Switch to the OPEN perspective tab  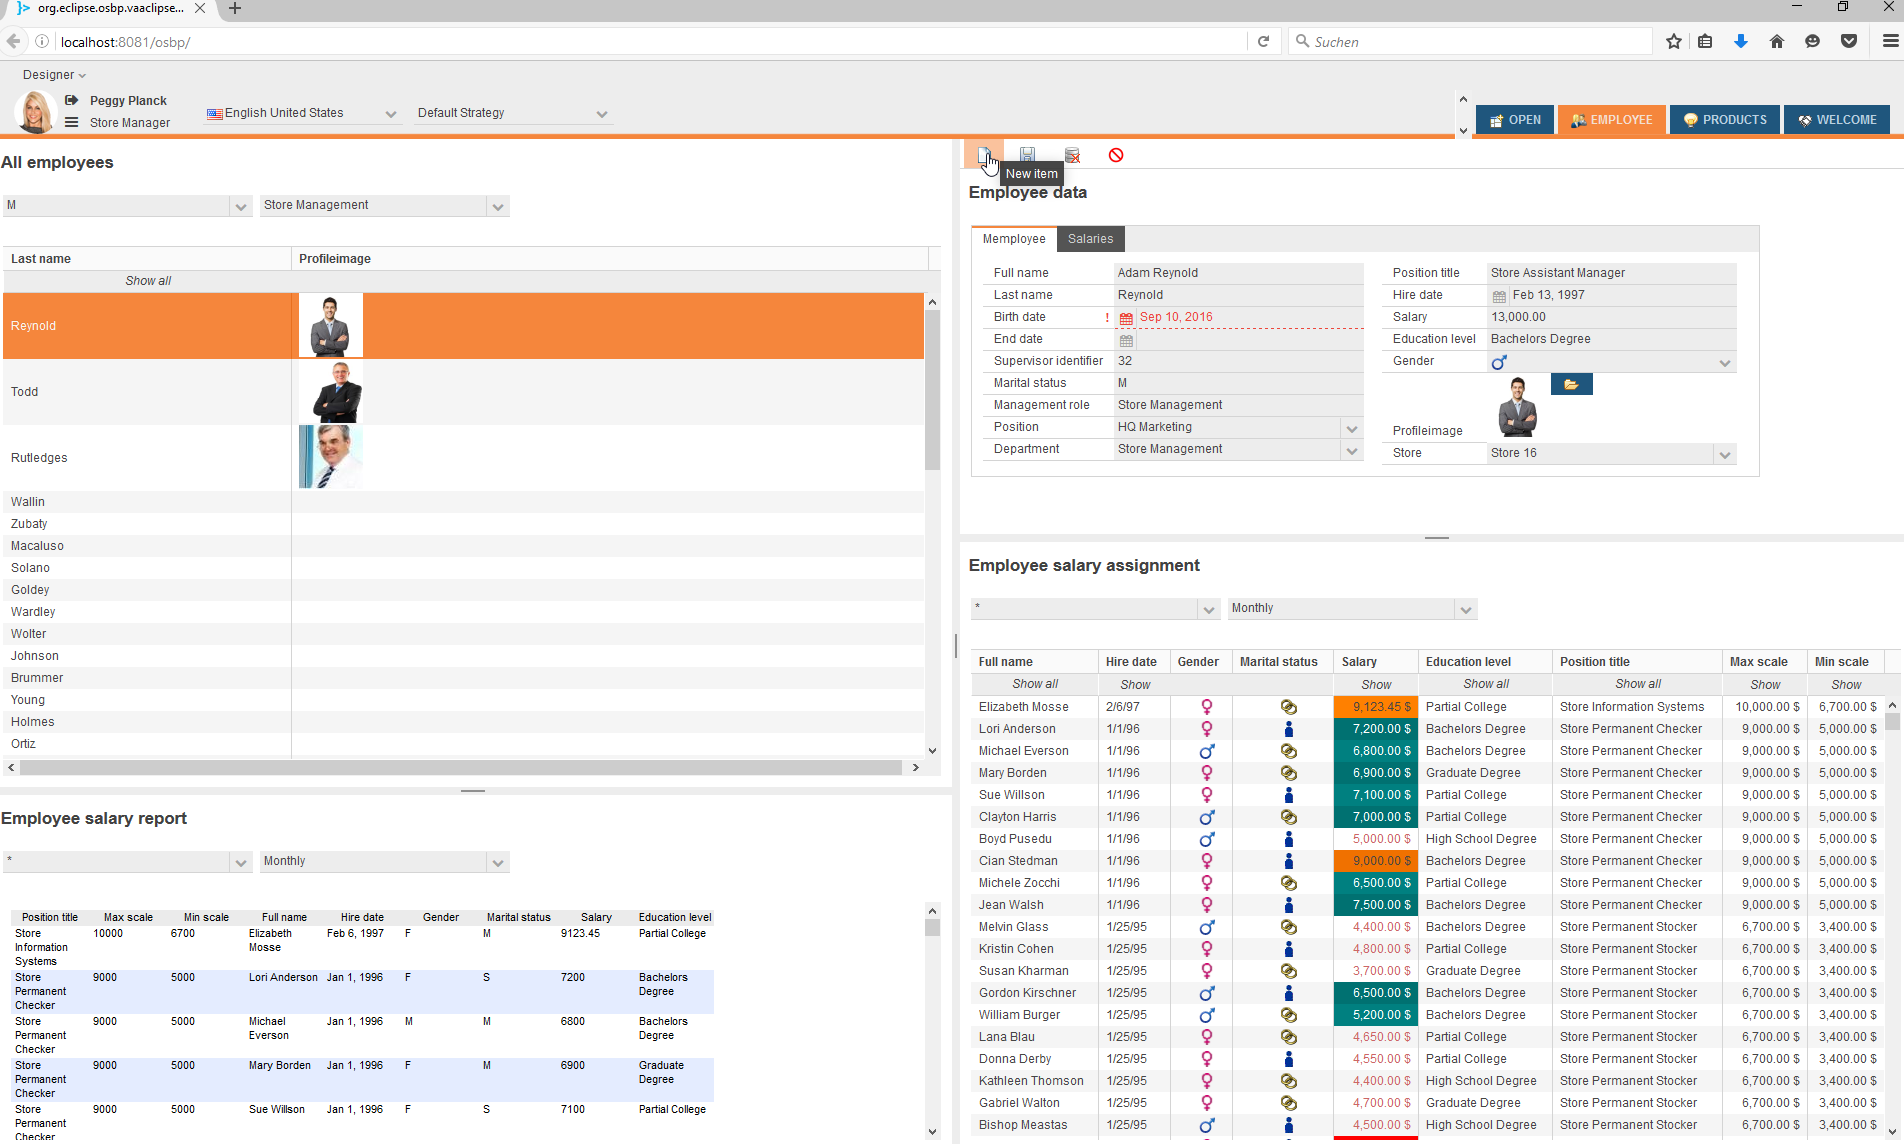pos(1515,120)
